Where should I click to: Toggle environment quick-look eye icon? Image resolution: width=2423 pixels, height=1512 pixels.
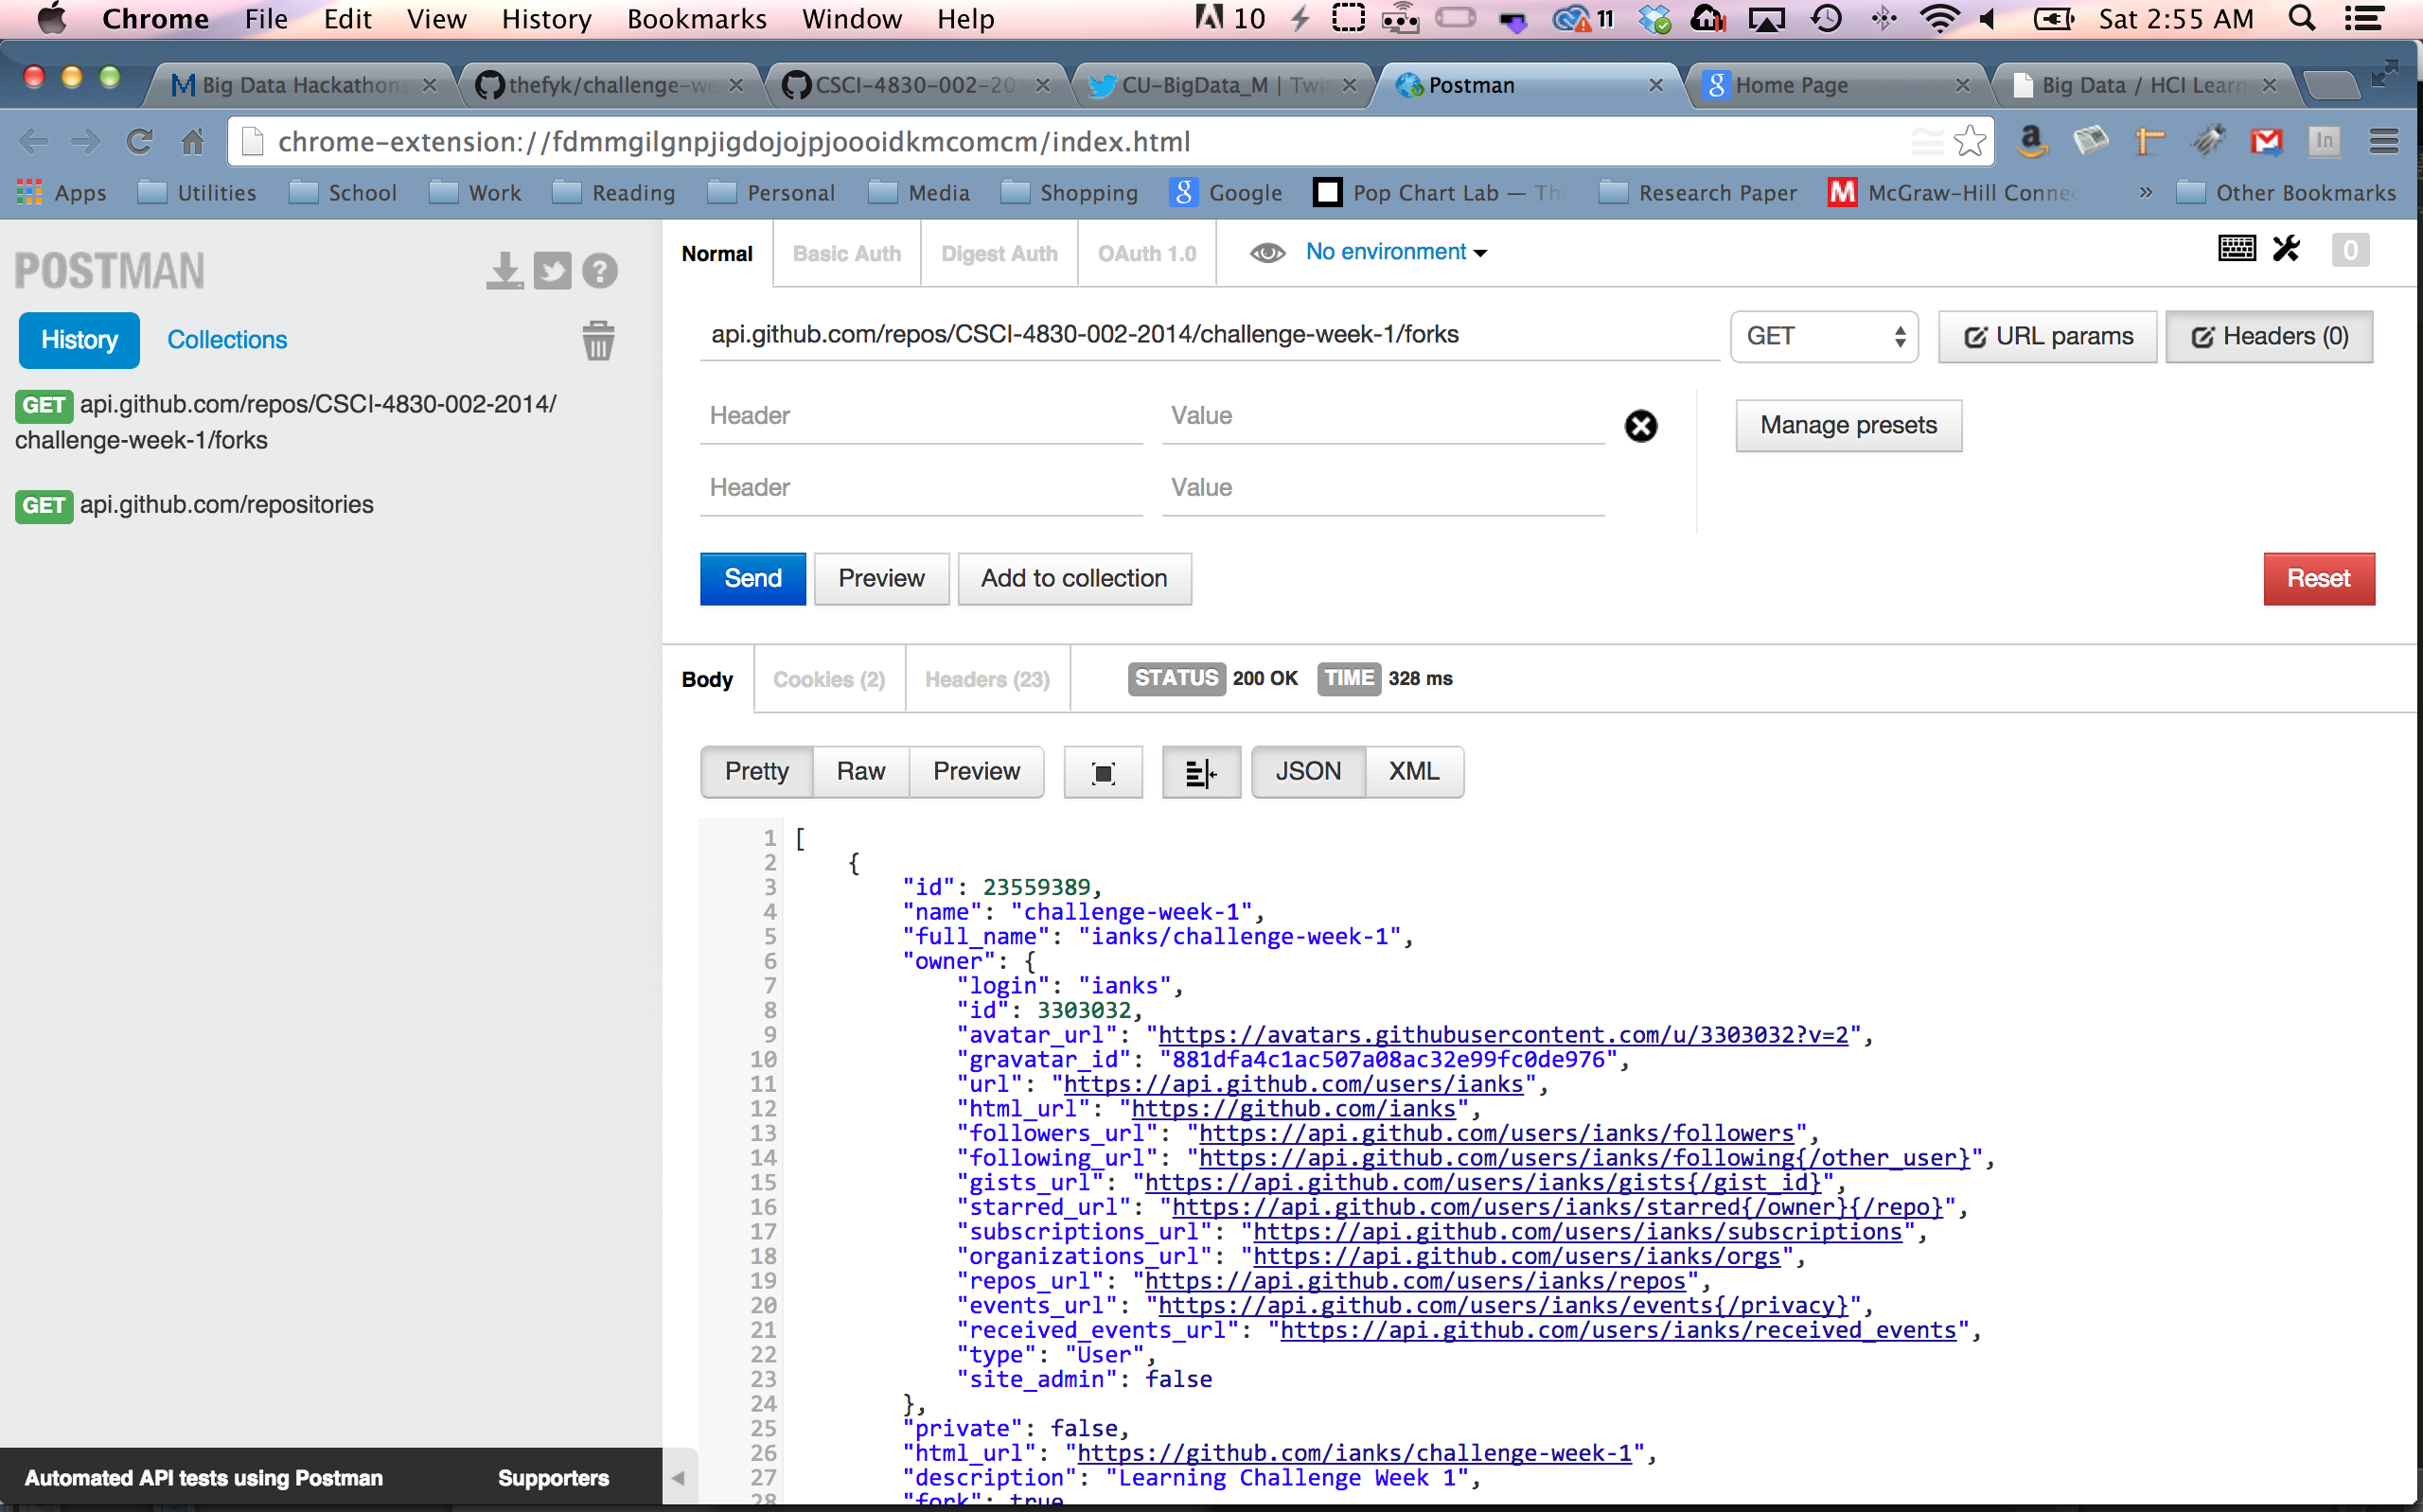(x=1267, y=253)
